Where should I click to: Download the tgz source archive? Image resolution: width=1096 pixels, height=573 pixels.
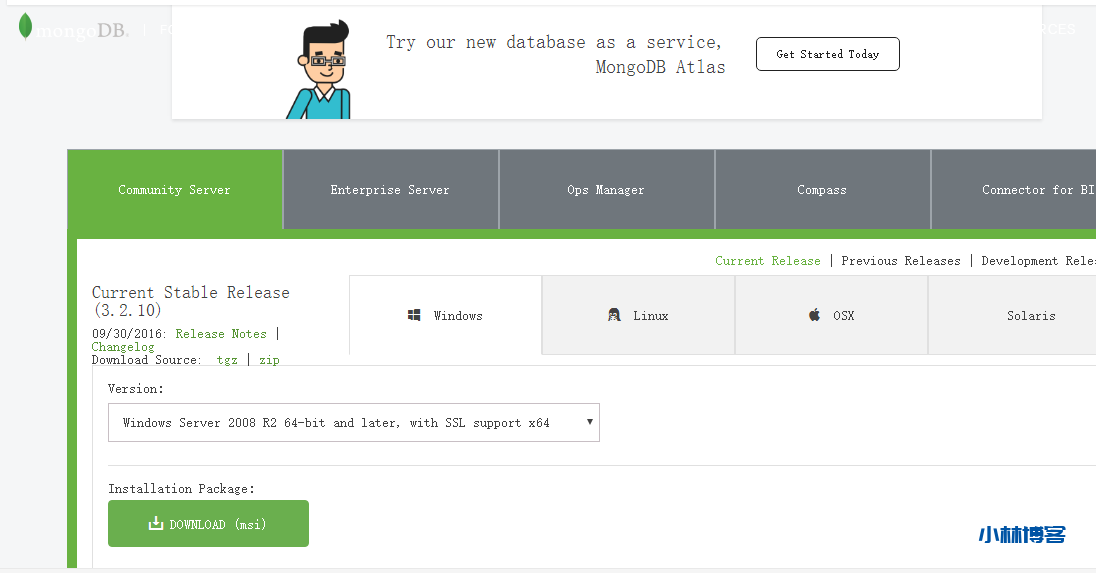(227, 359)
